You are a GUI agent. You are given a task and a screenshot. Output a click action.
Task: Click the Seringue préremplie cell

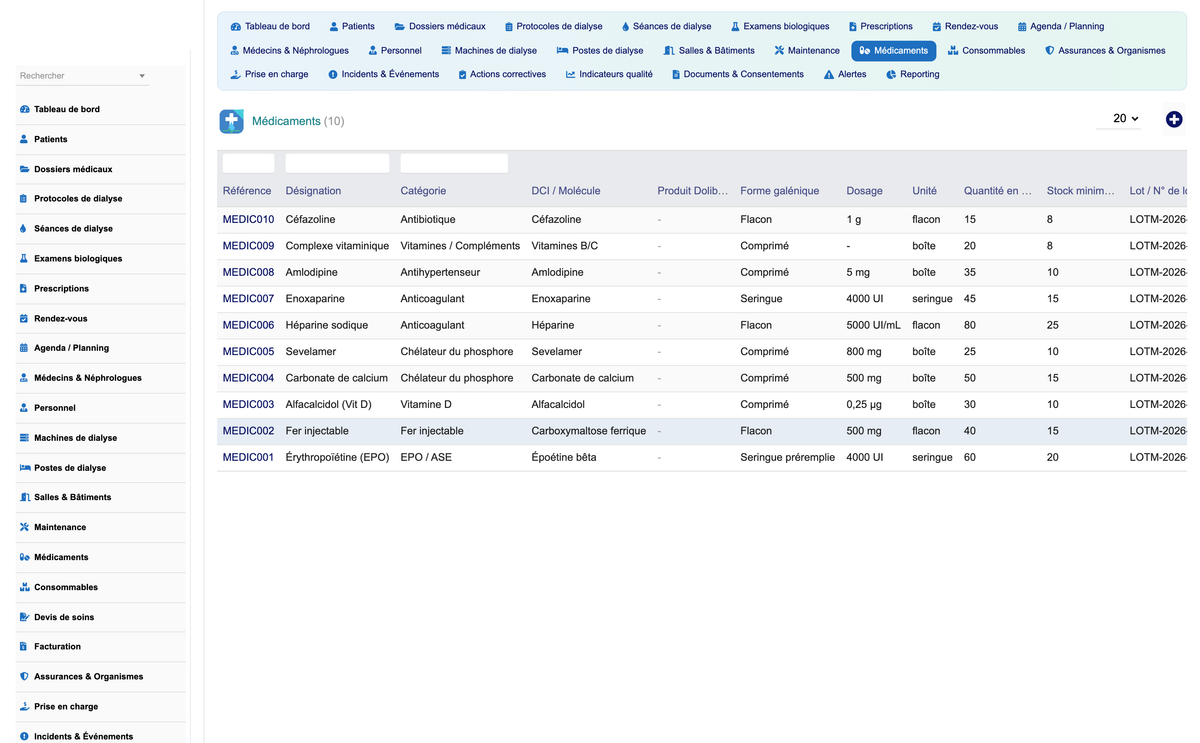787,457
